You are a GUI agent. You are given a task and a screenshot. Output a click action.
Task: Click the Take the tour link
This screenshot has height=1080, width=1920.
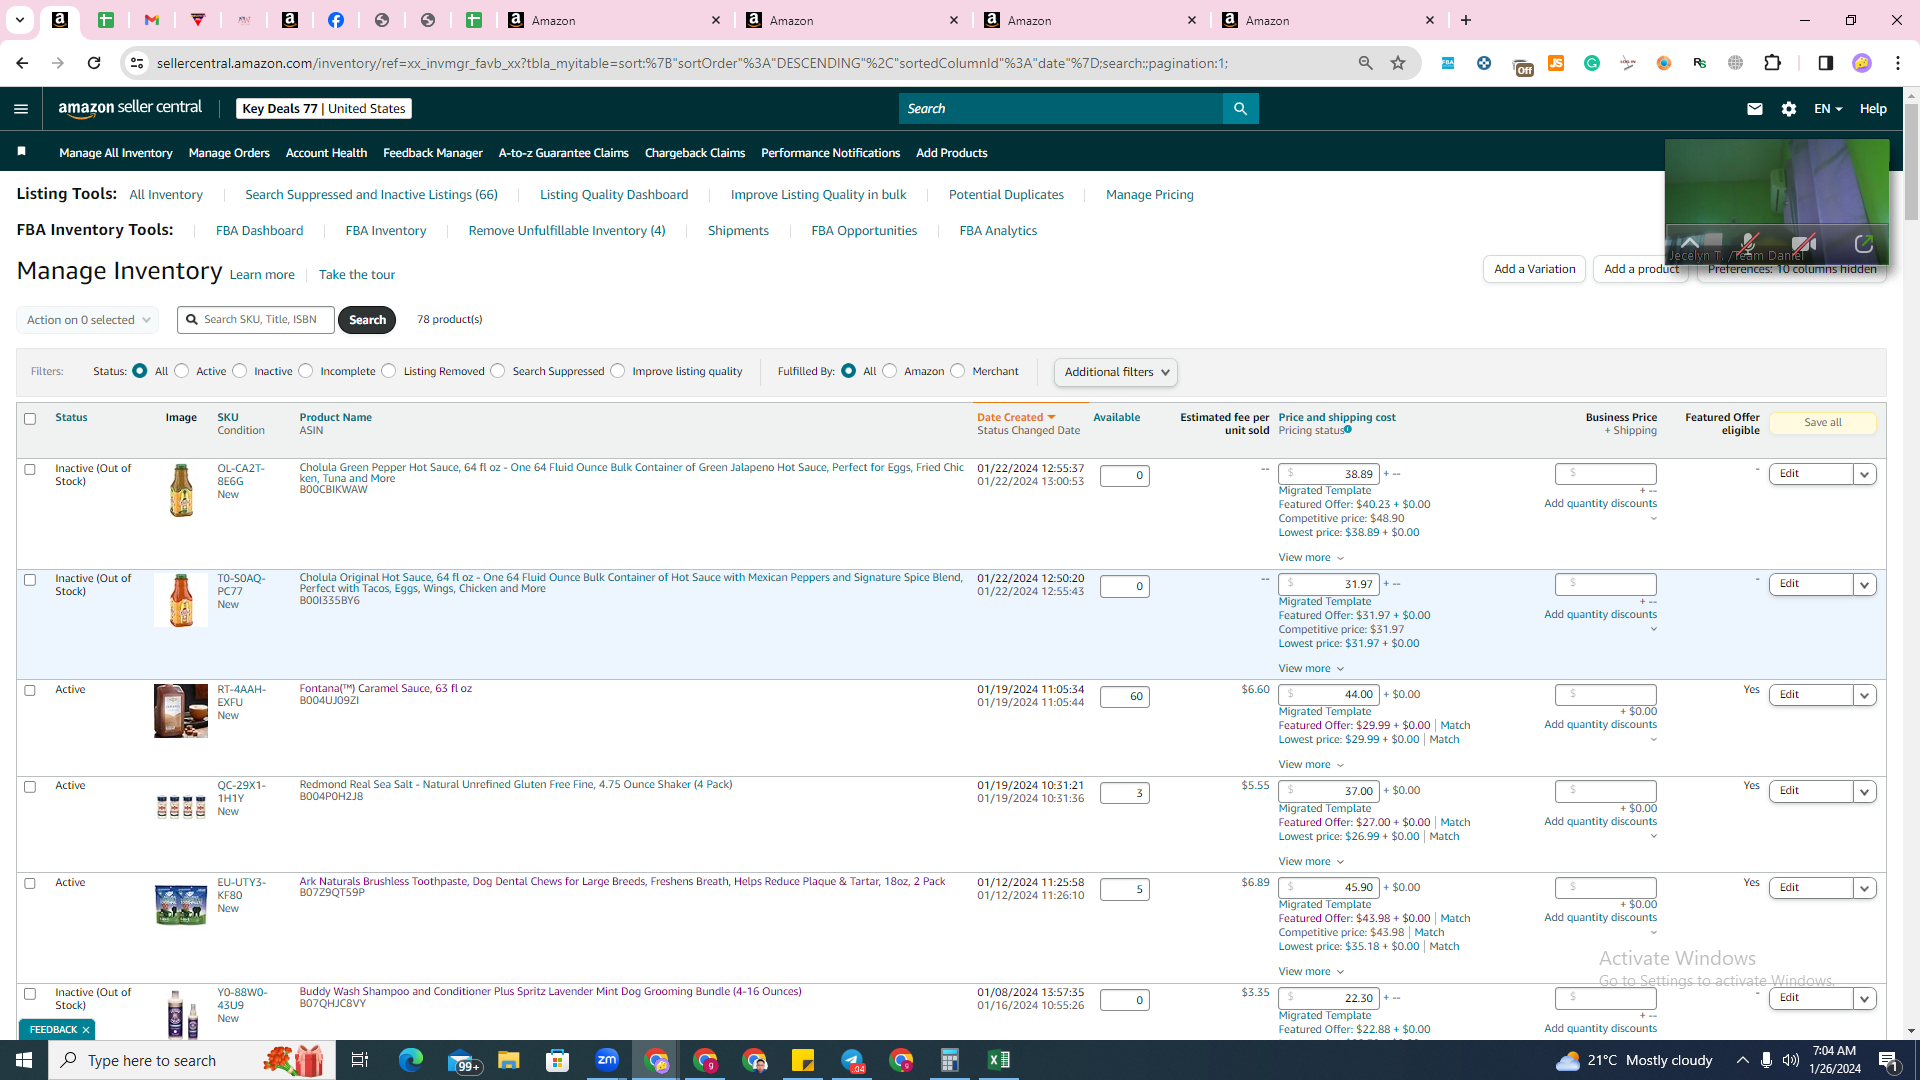coord(357,275)
